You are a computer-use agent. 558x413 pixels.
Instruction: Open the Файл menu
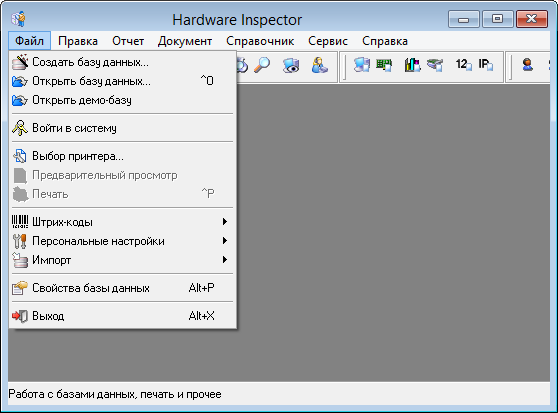click(30, 41)
